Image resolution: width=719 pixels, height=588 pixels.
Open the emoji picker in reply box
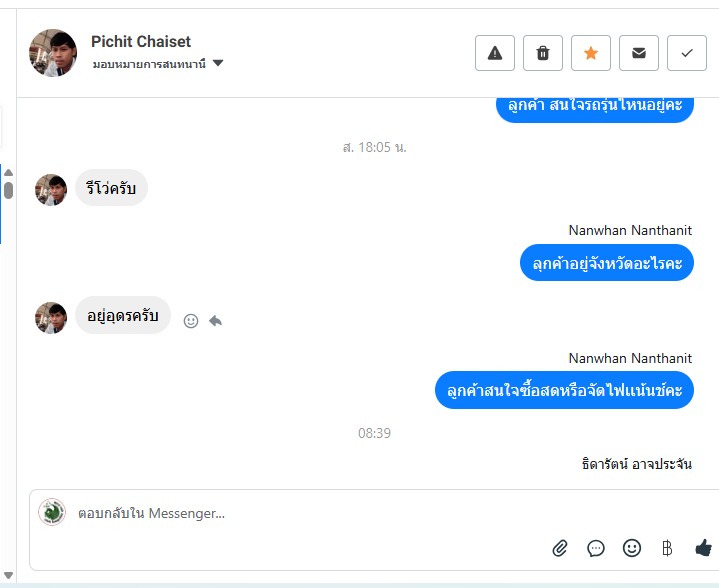click(x=631, y=548)
